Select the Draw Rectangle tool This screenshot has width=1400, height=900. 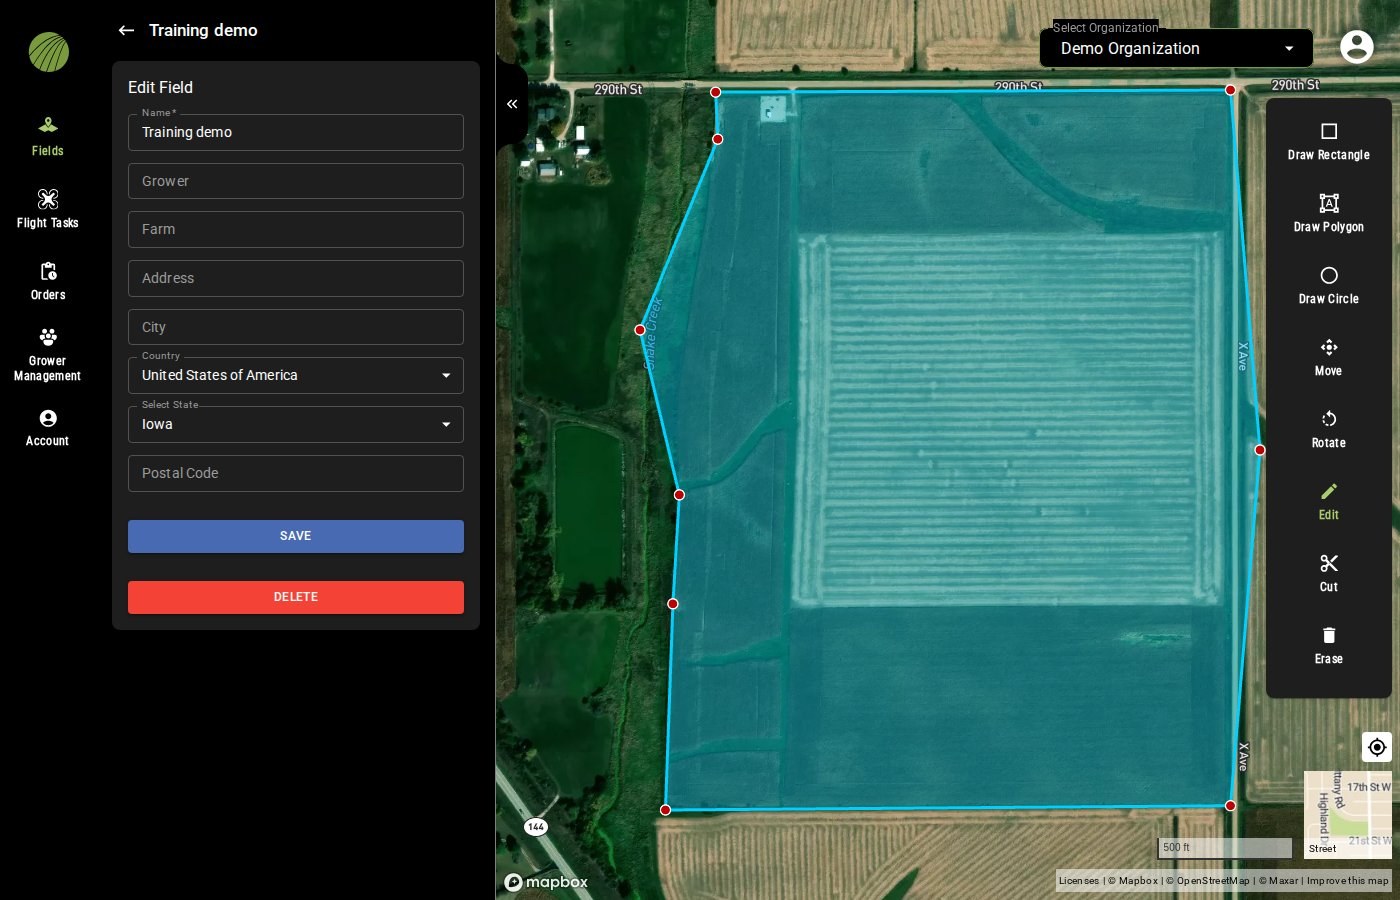tap(1328, 142)
